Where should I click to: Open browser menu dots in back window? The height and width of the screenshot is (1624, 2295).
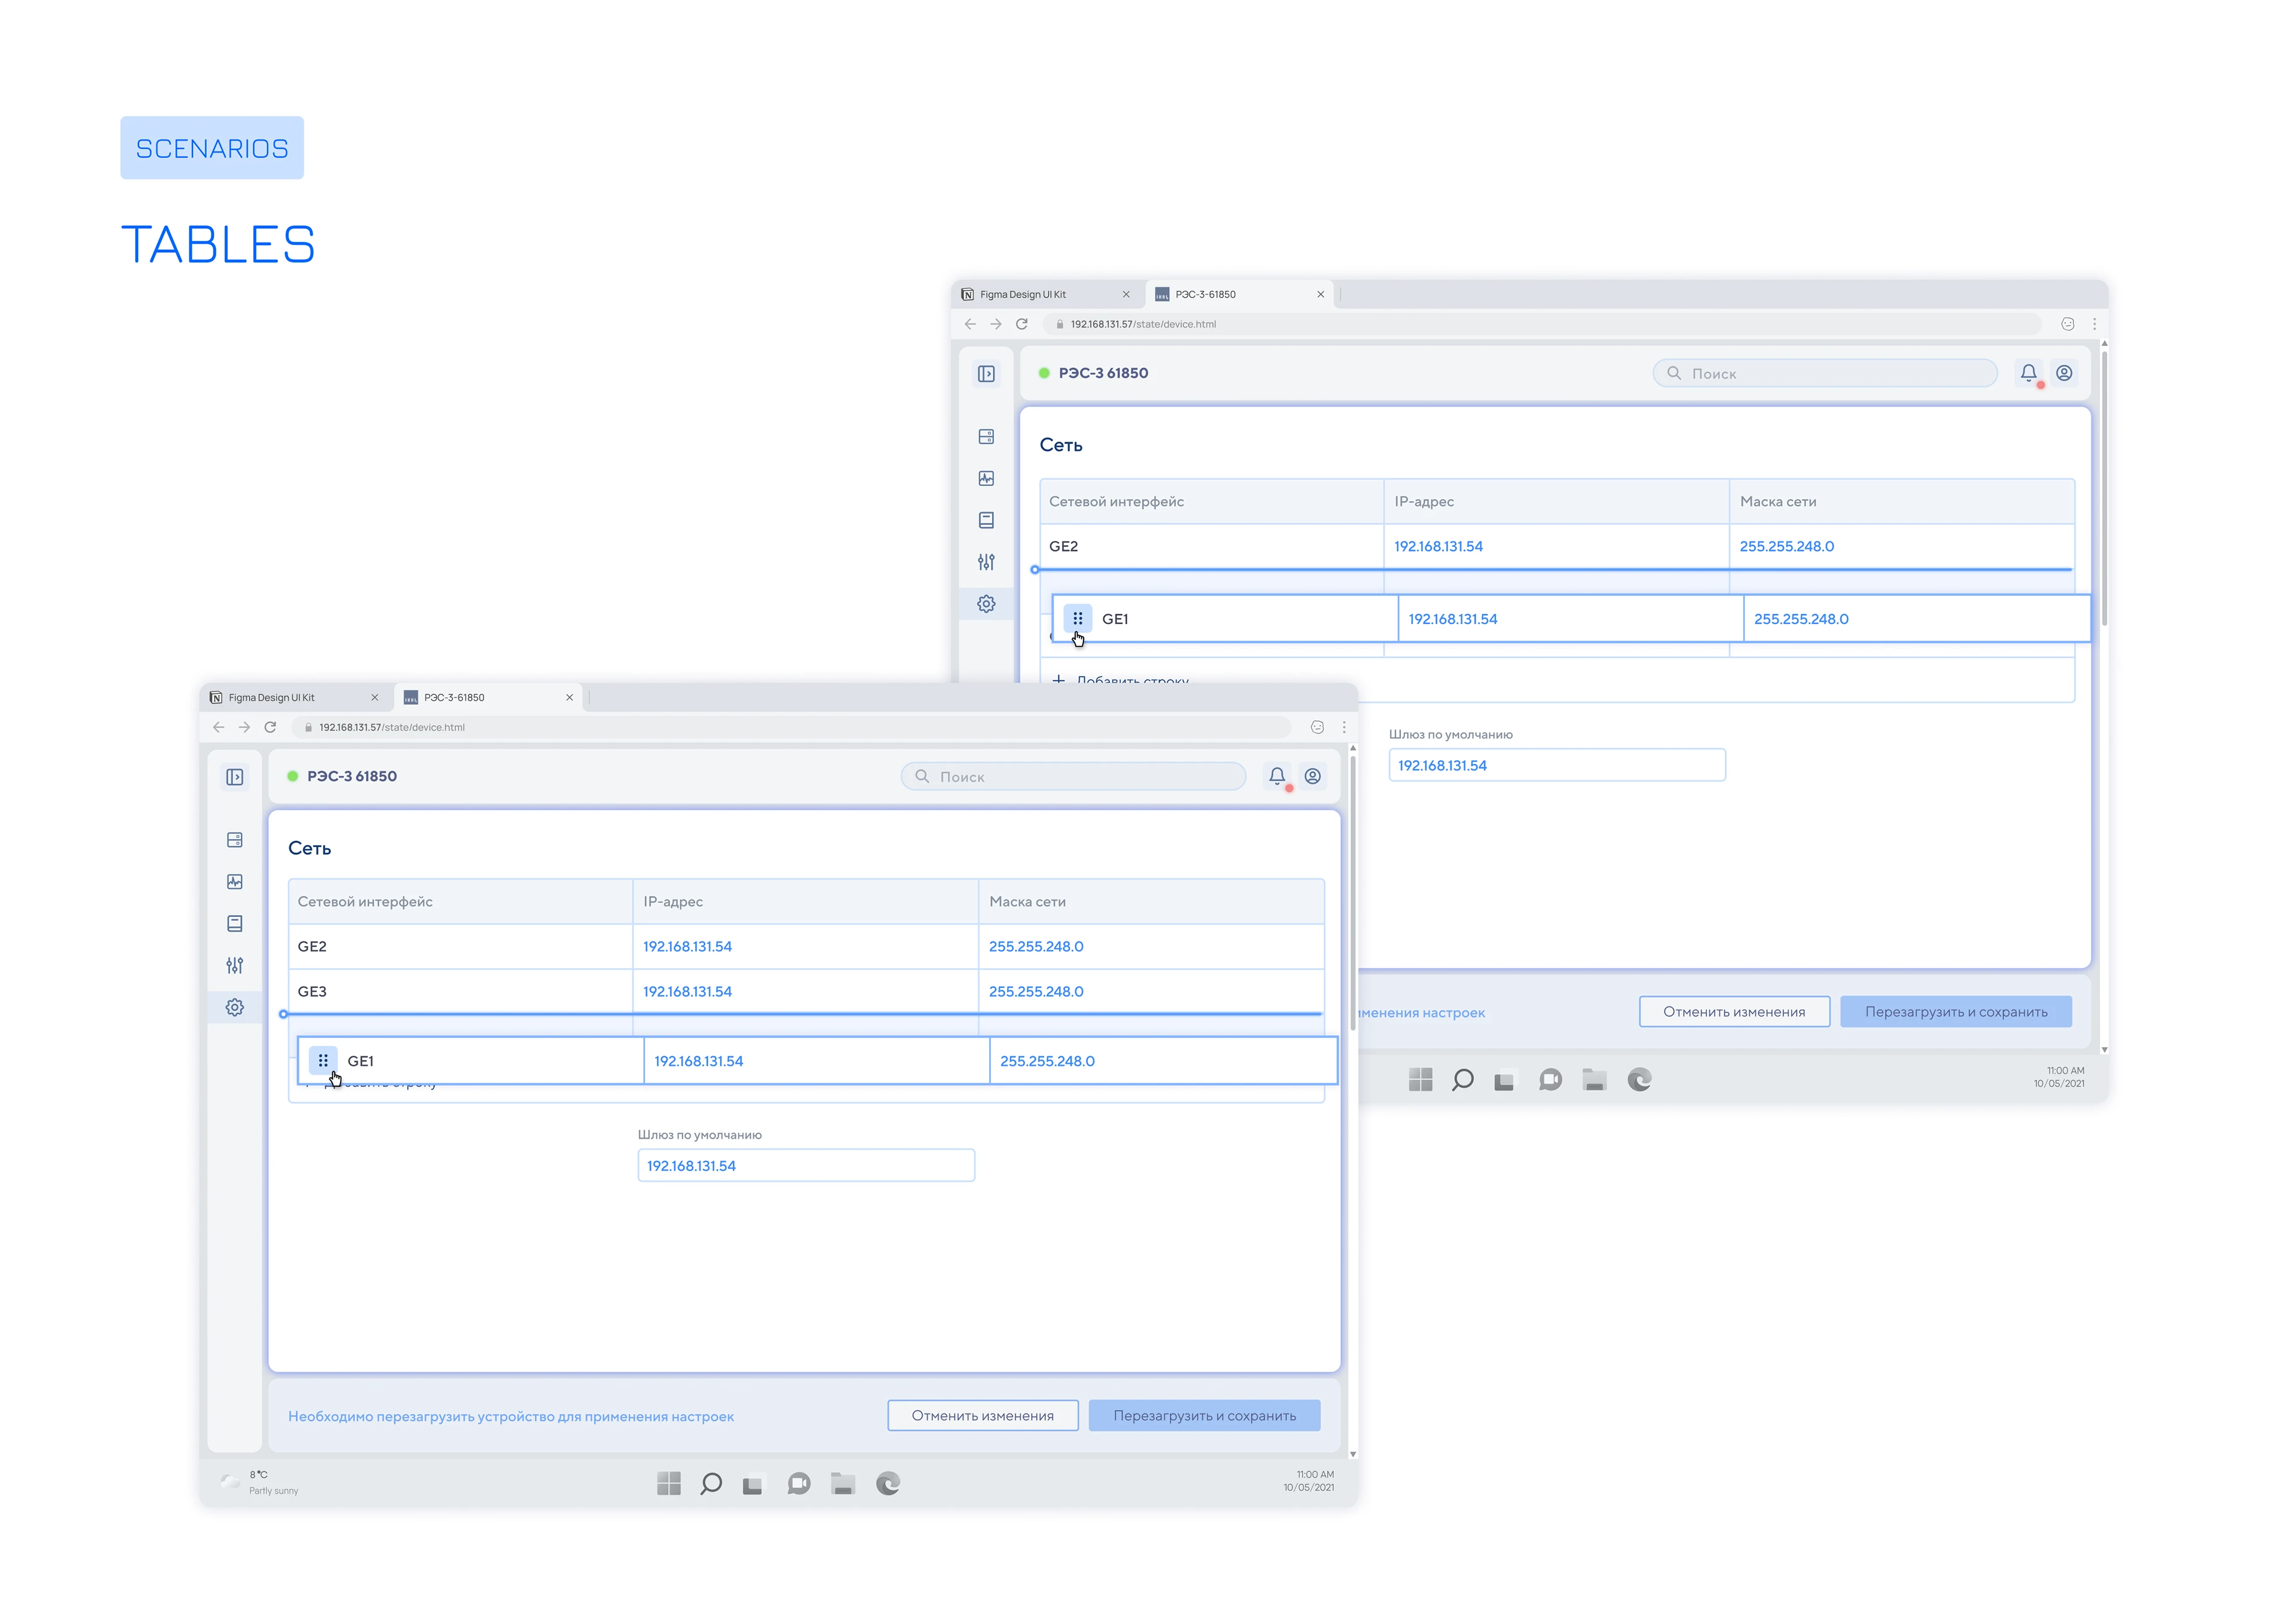[x=2095, y=324]
